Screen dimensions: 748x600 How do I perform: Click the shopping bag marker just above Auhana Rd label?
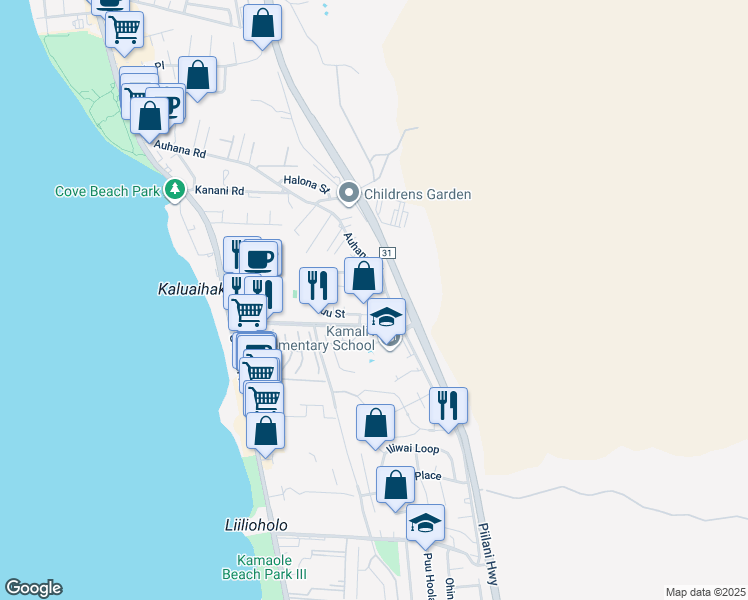point(150,116)
